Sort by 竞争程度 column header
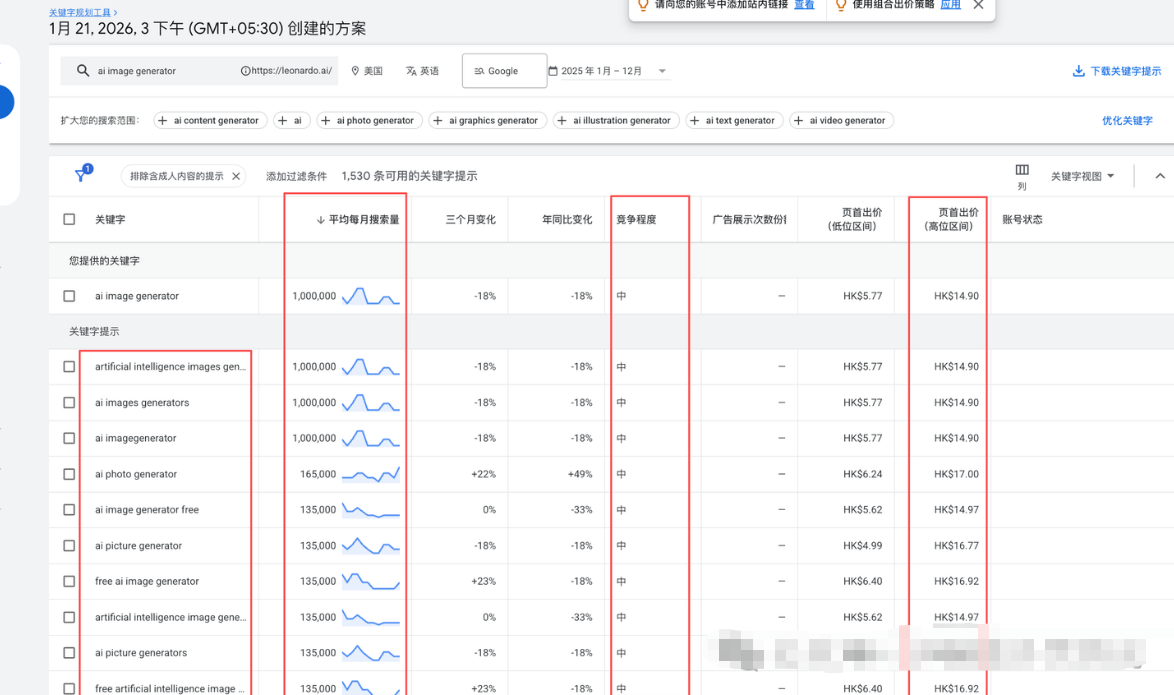Viewport: 1174px width, 695px height. tap(636, 219)
